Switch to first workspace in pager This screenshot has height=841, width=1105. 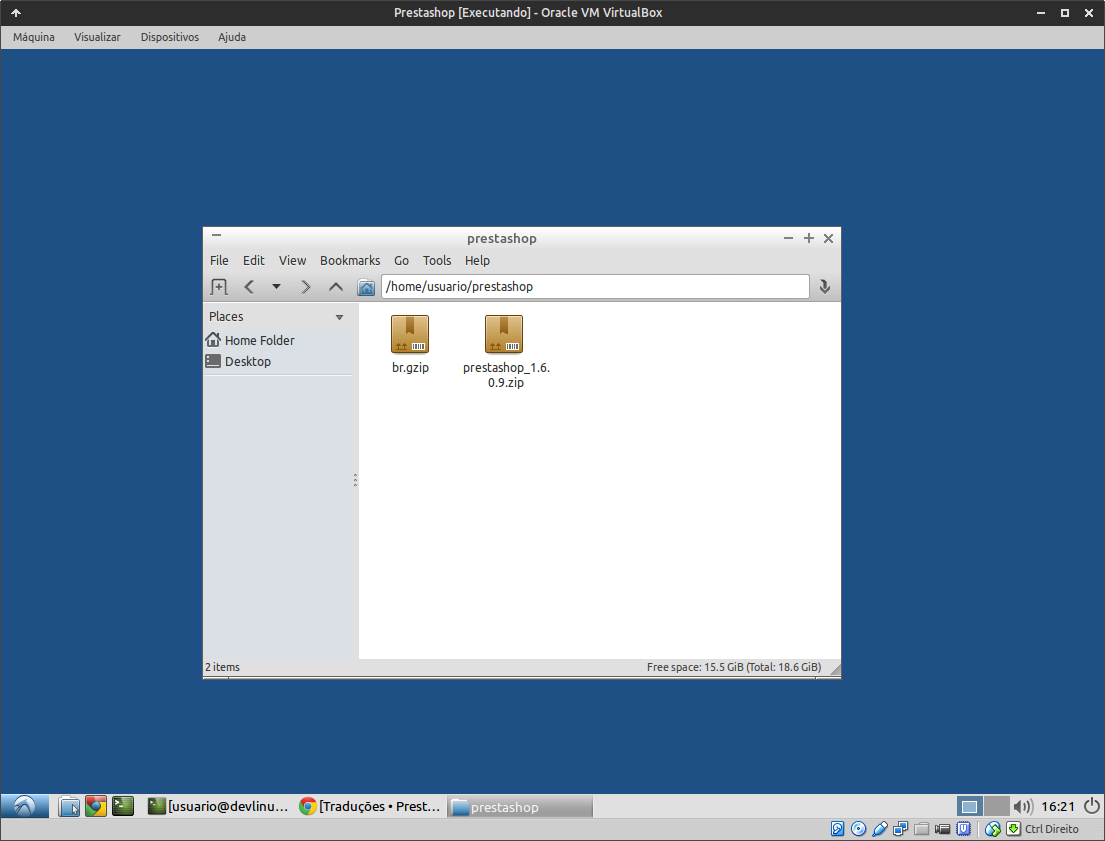(x=970, y=806)
